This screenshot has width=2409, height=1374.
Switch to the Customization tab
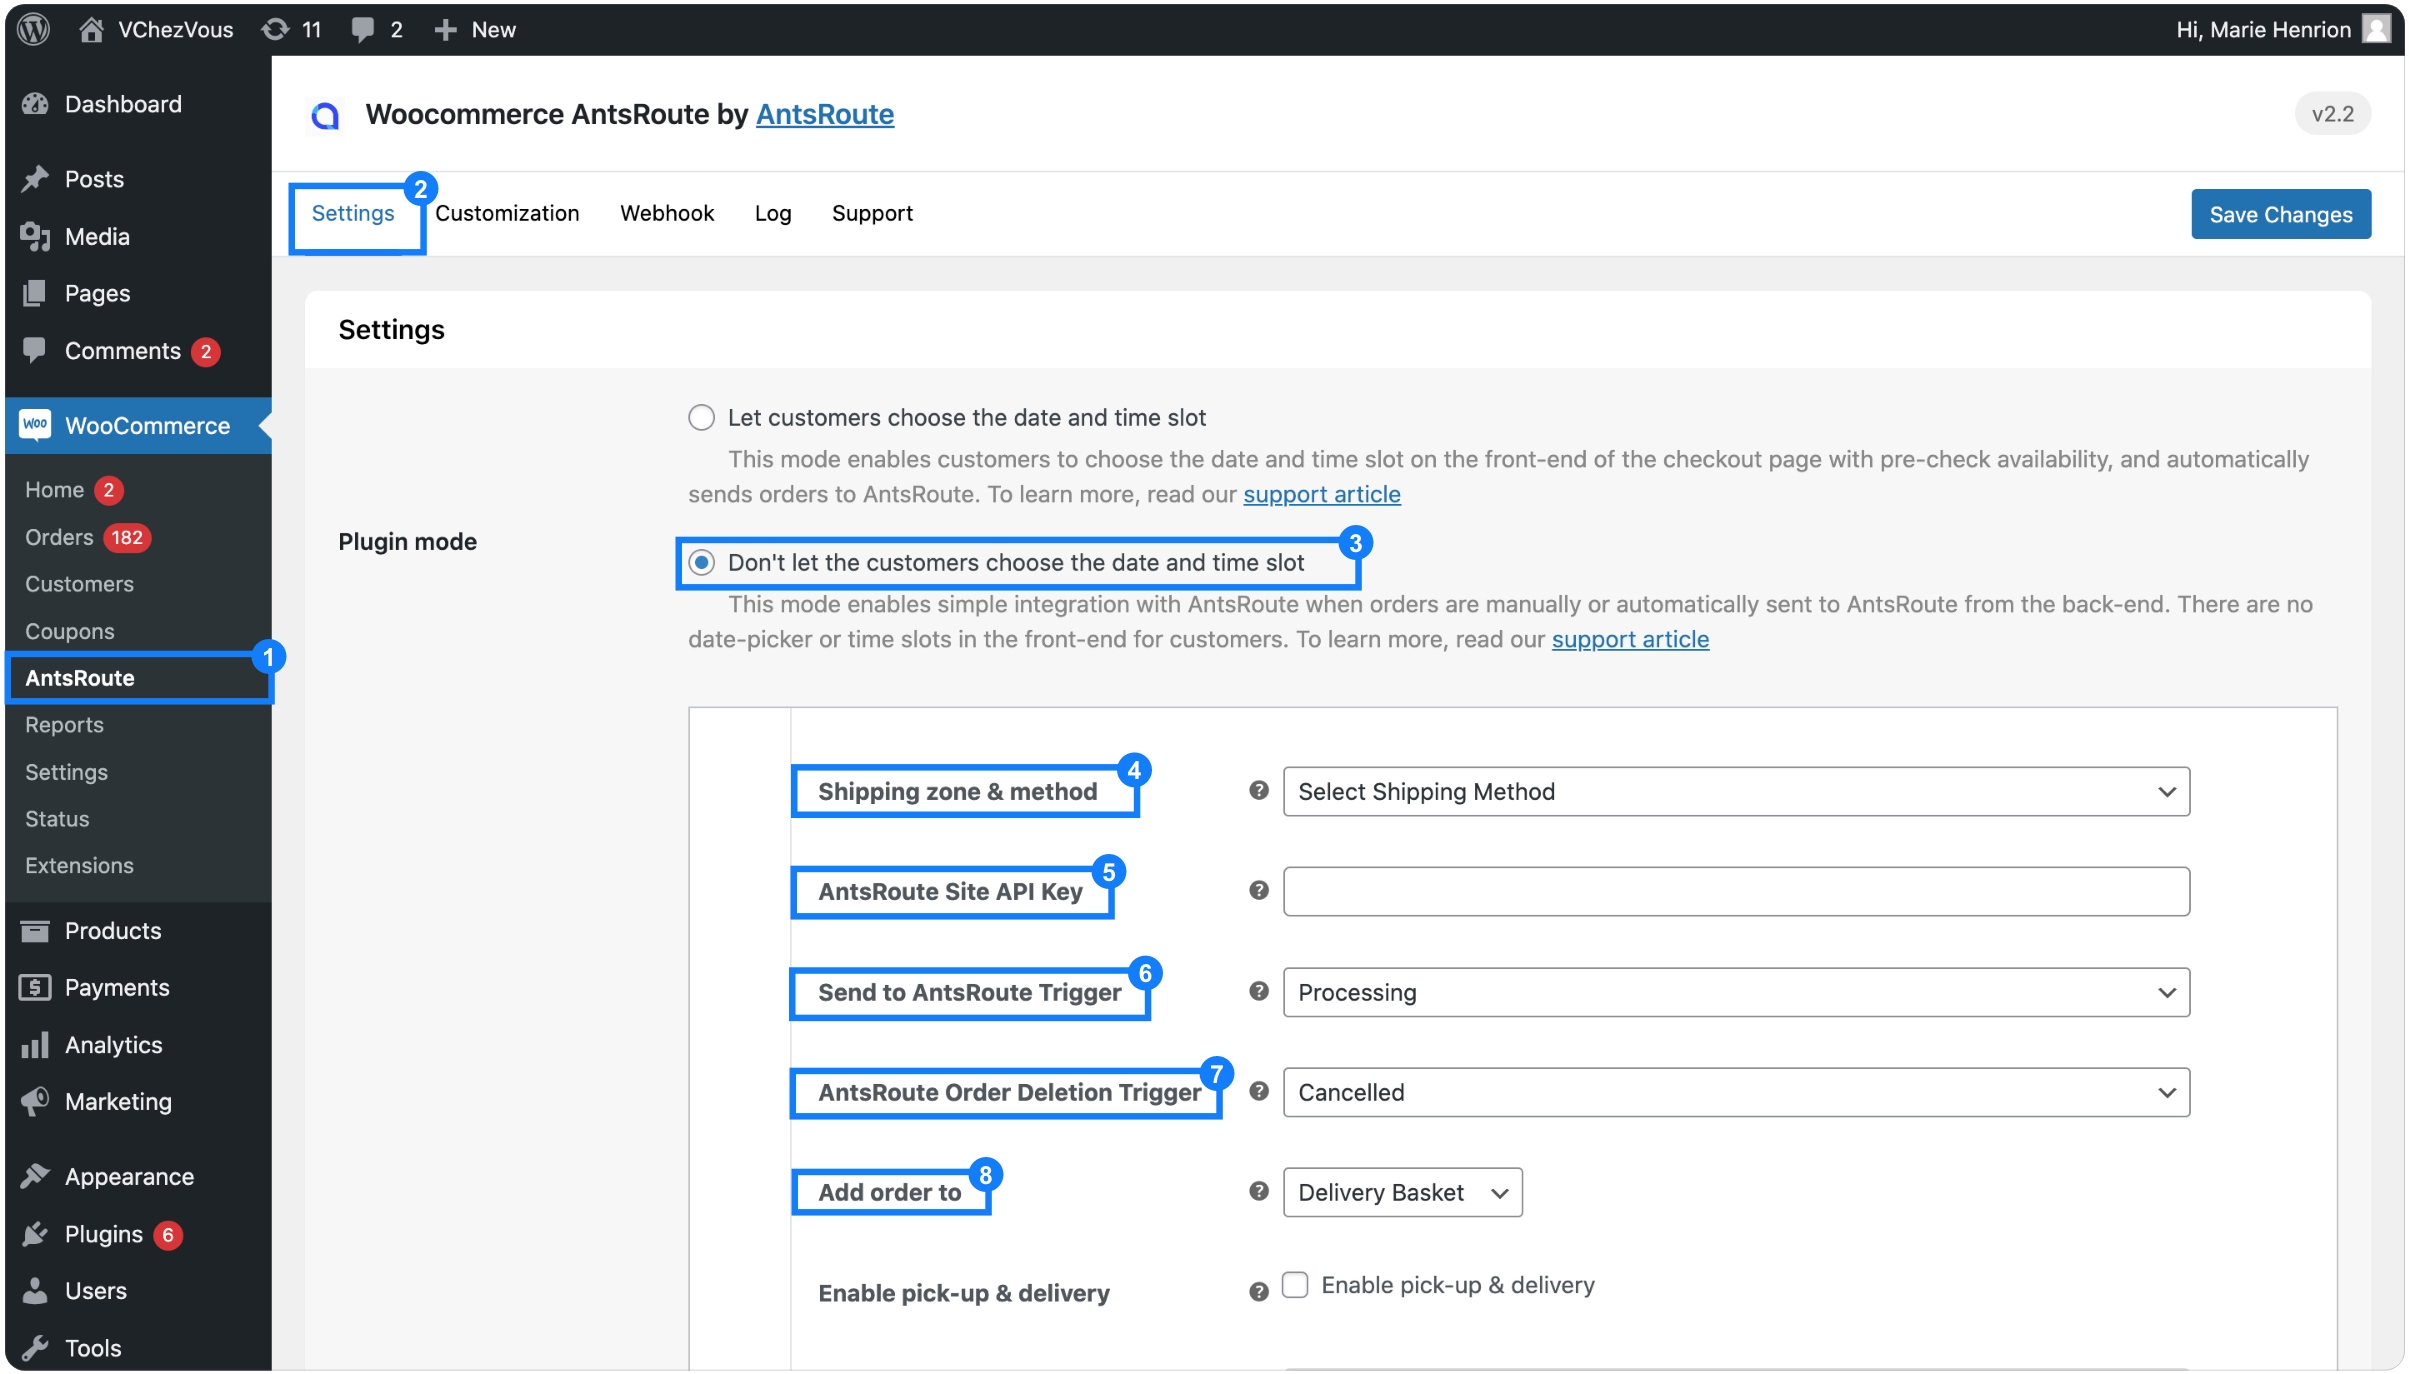click(507, 213)
